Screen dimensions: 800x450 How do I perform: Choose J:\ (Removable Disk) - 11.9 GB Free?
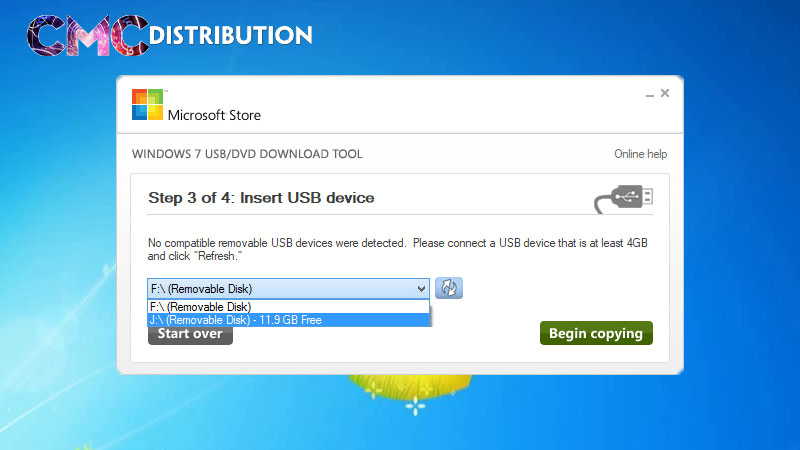(x=289, y=320)
